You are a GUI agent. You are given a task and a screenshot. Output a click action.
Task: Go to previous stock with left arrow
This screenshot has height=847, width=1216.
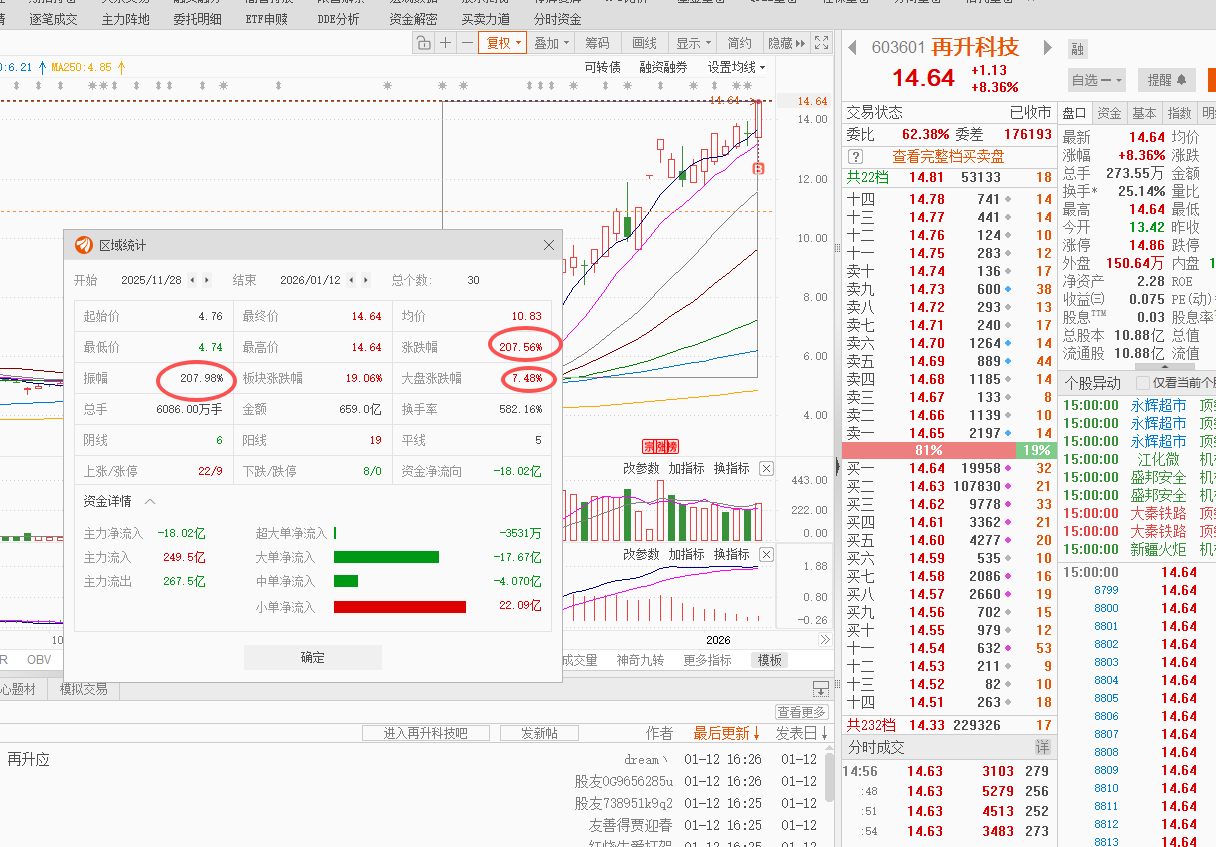click(852, 47)
